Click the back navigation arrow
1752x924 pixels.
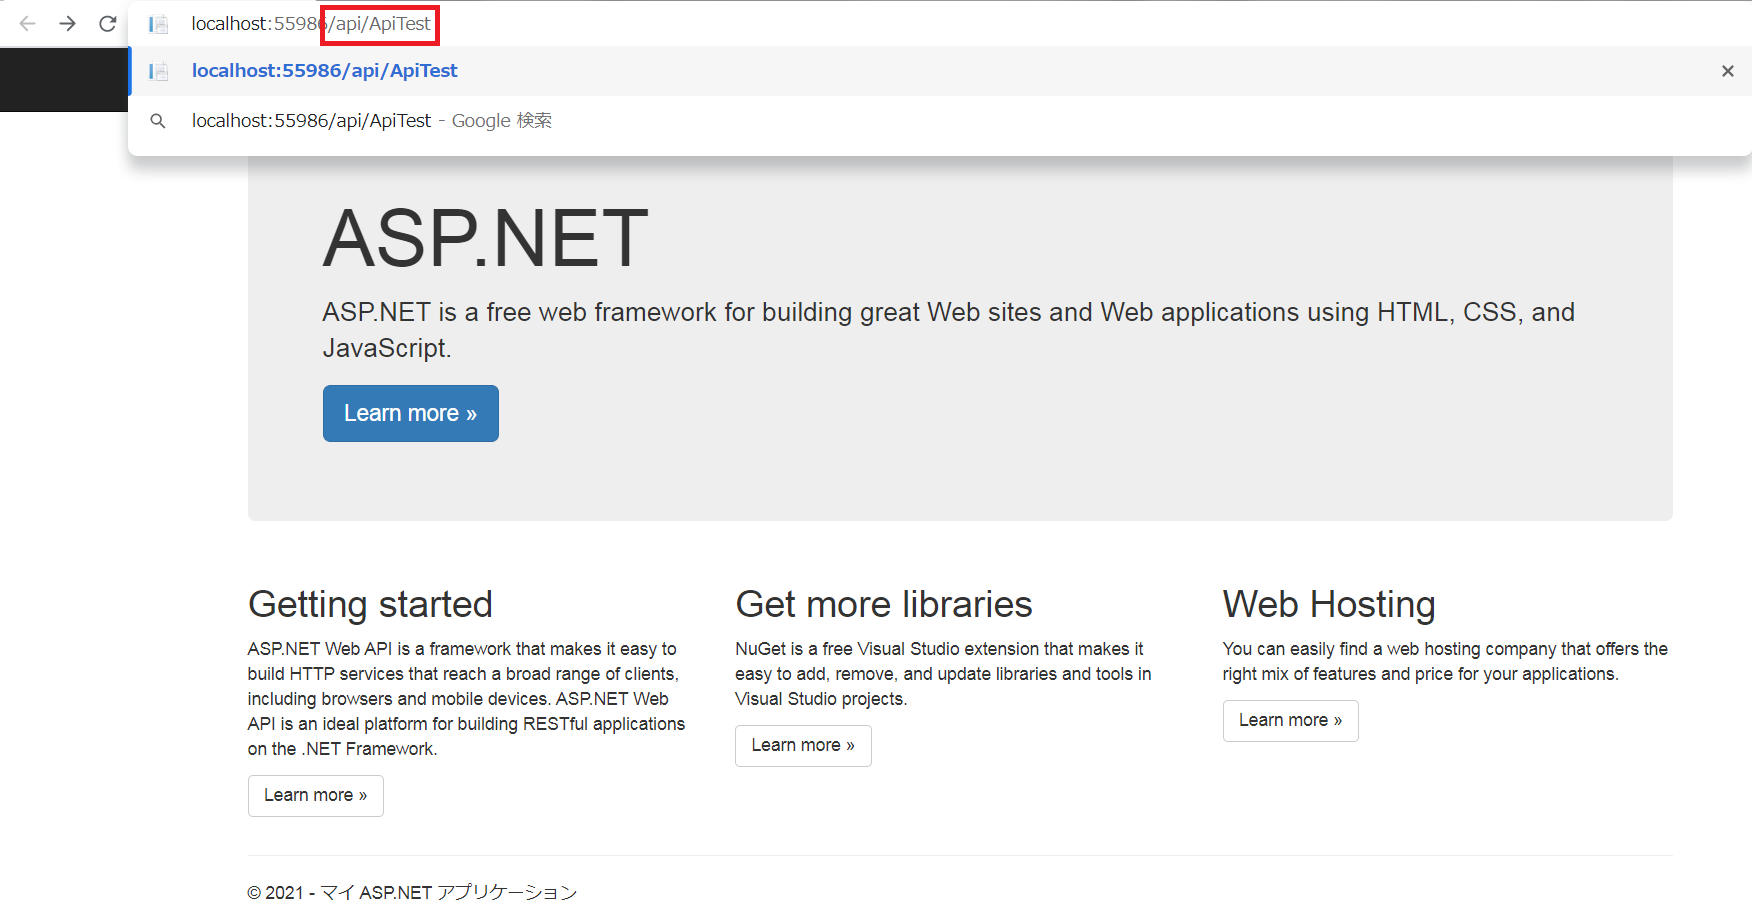26,23
